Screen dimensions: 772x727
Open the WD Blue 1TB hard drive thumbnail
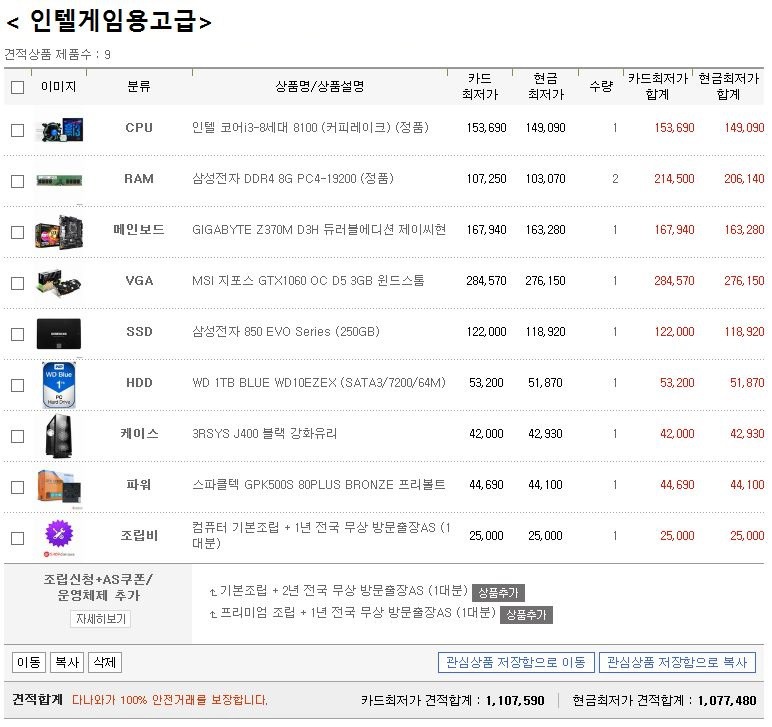59,385
